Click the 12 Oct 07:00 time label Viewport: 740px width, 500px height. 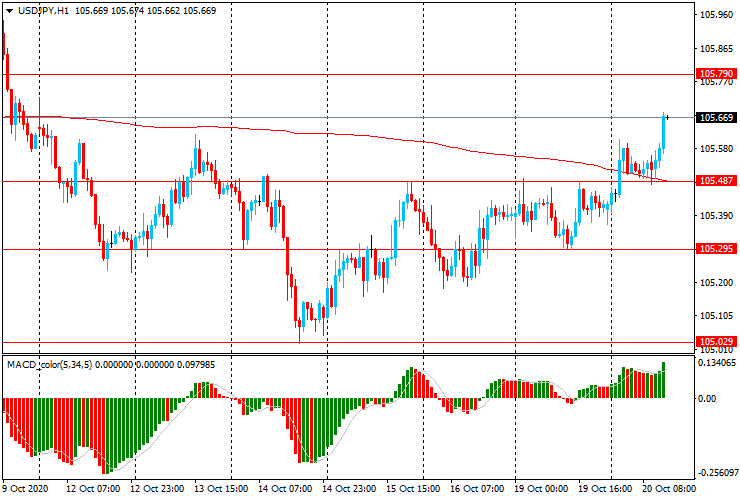tap(93, 488)
